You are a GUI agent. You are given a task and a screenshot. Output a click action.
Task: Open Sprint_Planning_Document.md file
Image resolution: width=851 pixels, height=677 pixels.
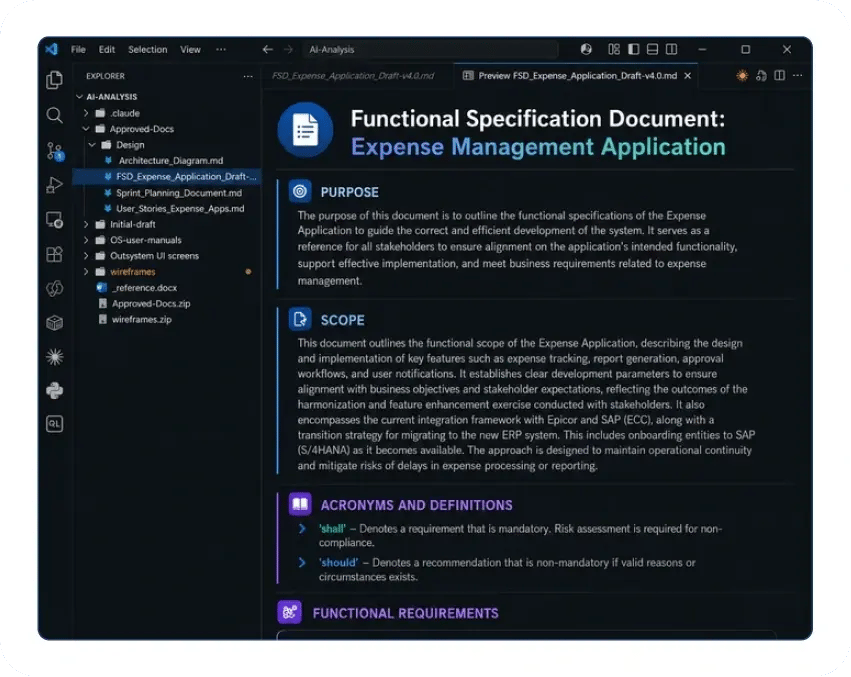(179, 193)
